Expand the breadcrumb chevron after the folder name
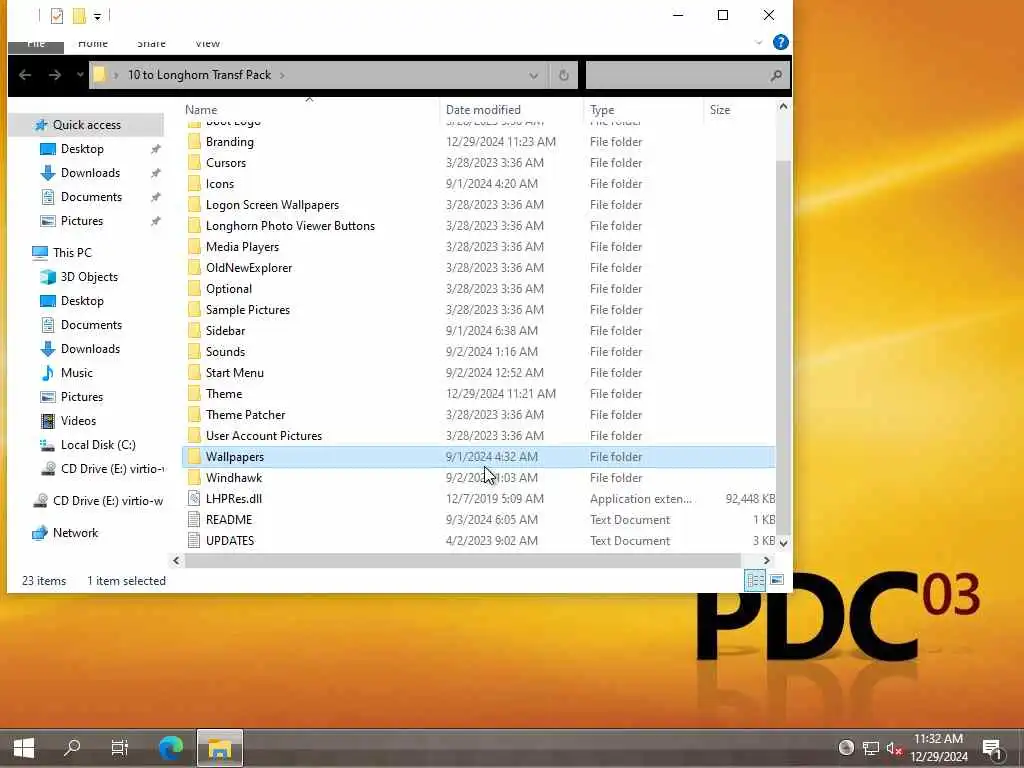The width and height of the screenshot is (1024, 768). click(x=282, y=76)
